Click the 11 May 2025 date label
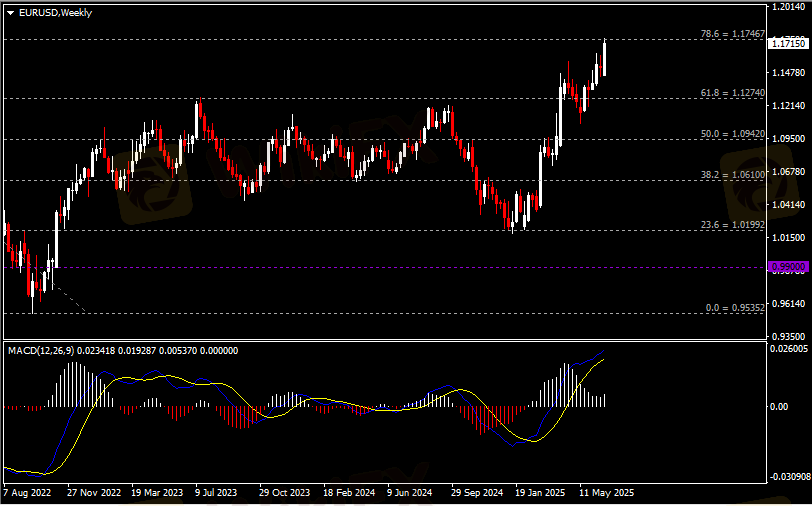The image size is (812, 506). [605, 493]
